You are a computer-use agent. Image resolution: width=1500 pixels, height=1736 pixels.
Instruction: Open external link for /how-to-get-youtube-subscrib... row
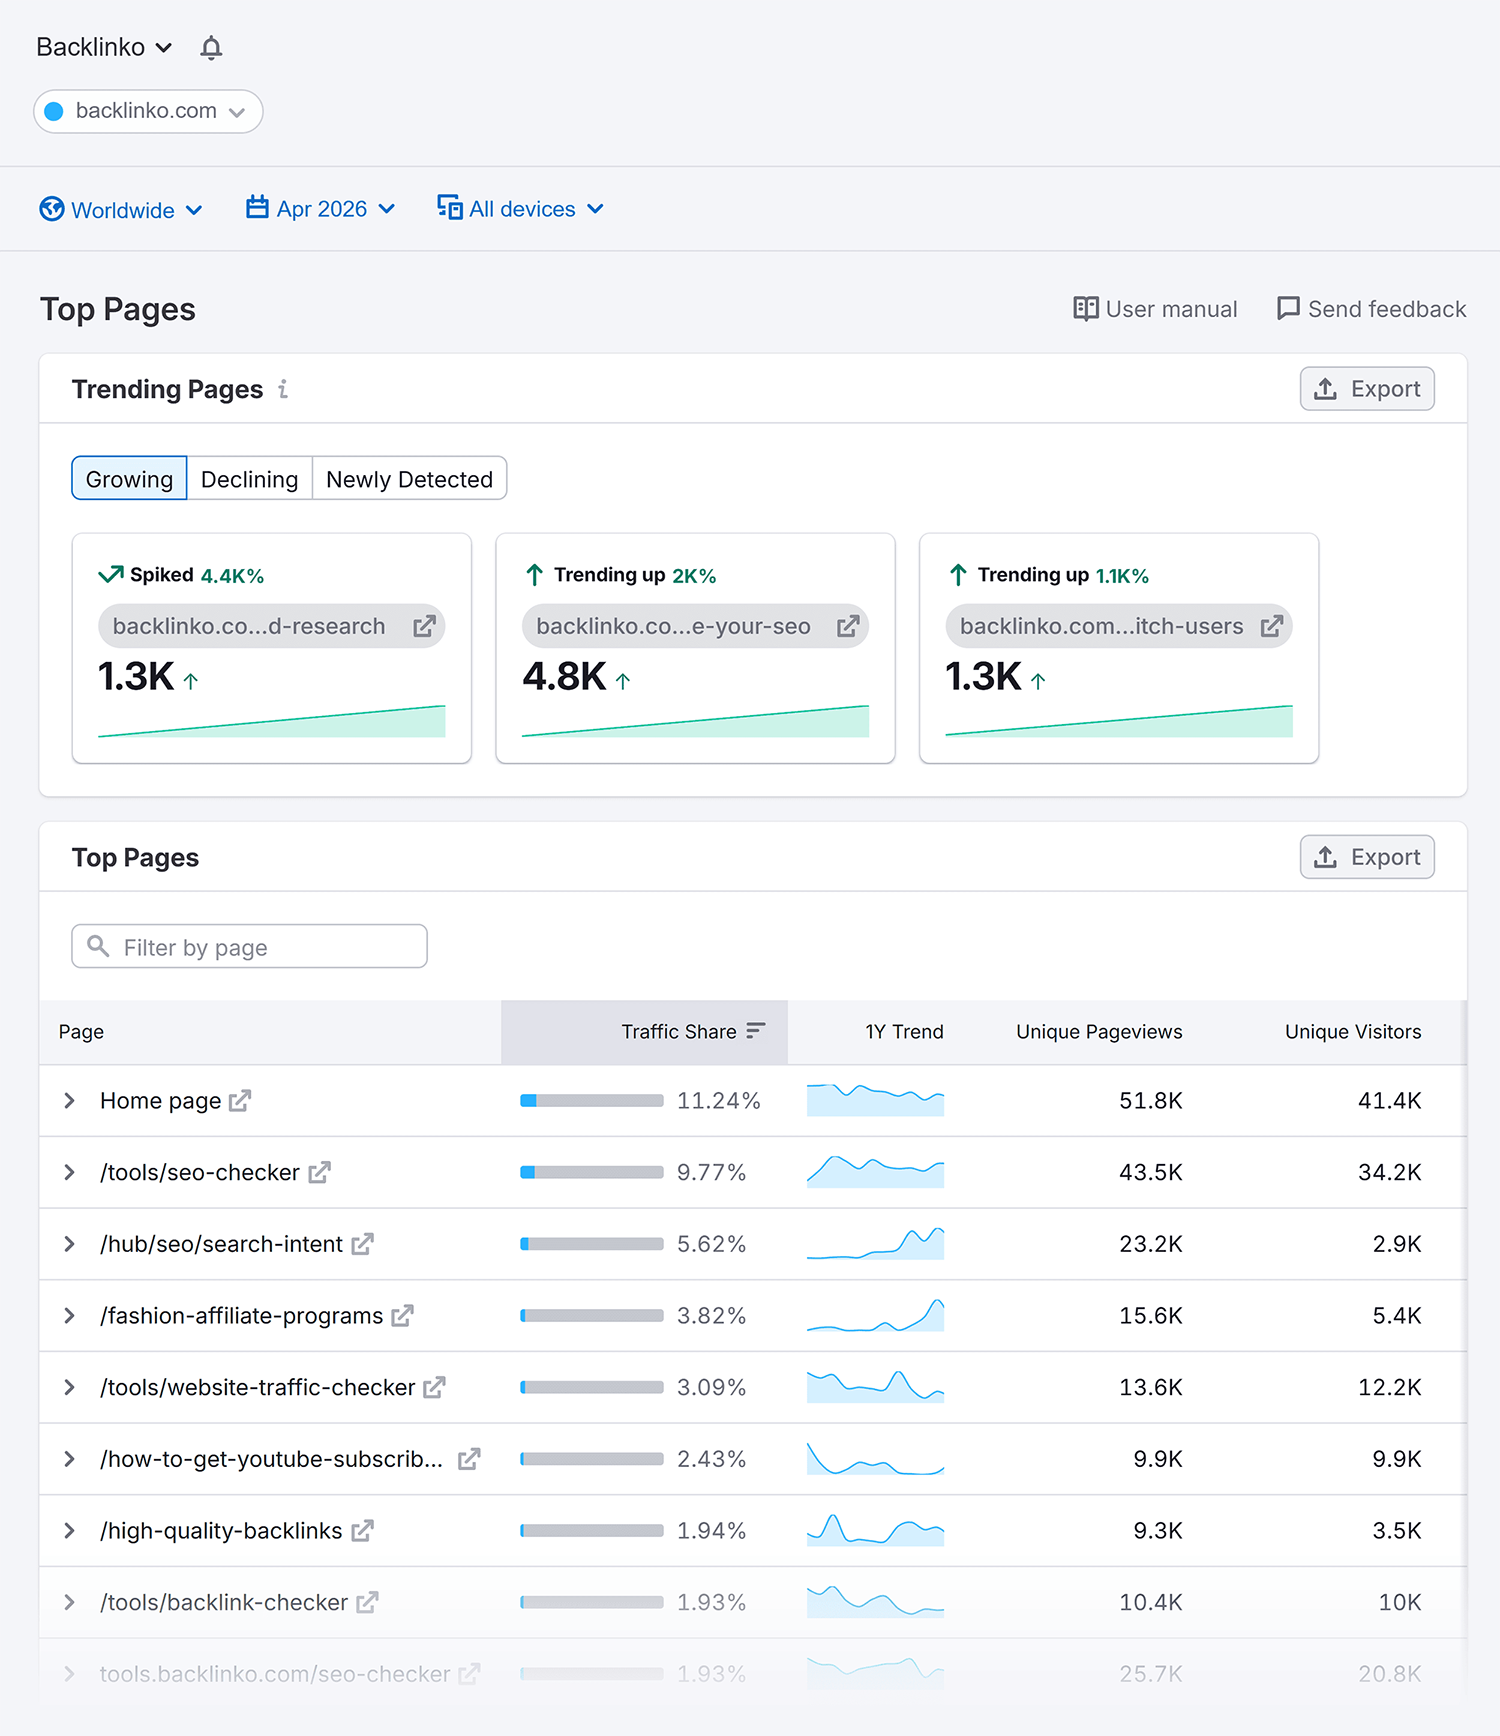click(x=469, y=1460)
